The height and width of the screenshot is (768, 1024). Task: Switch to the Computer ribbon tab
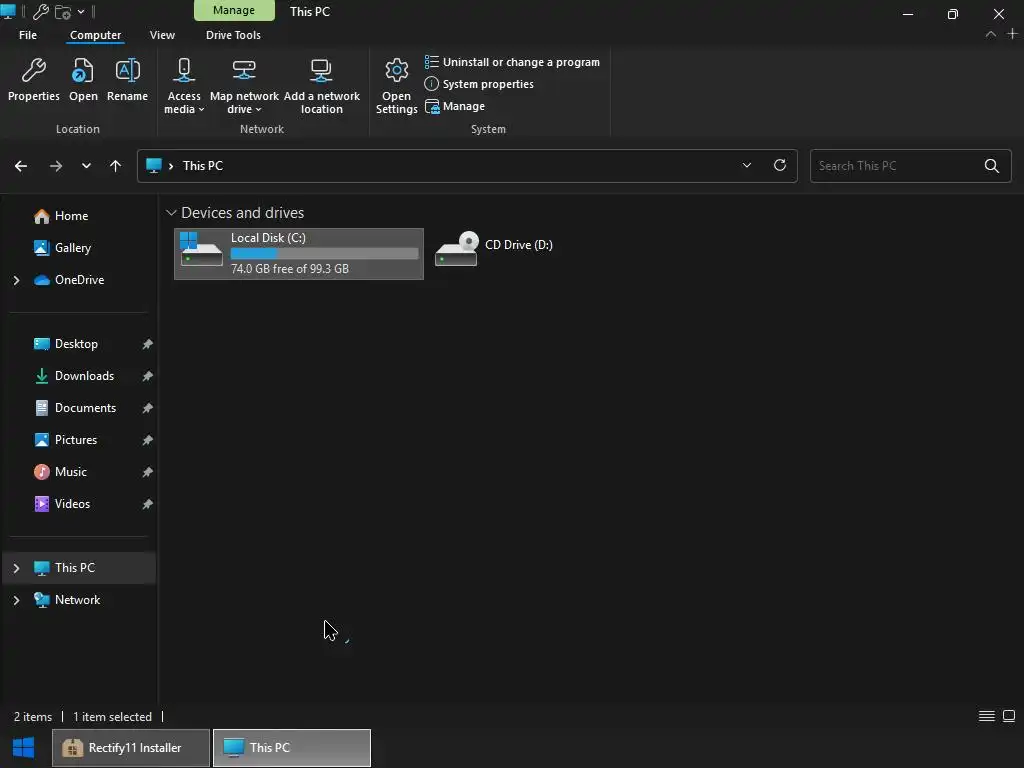pyautogui.click(x=95, y=35)
